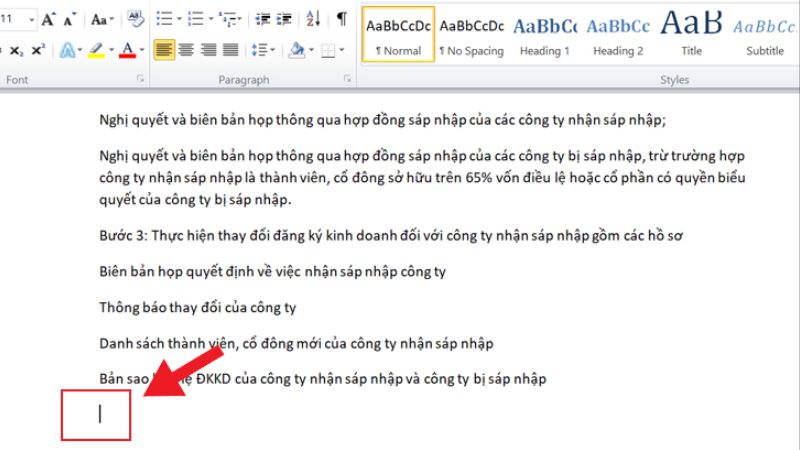Image resolution: width=800 pixels, height=450 pixels.
Task: Toggle Show/Hide paragraph marks
Action: 342,19
